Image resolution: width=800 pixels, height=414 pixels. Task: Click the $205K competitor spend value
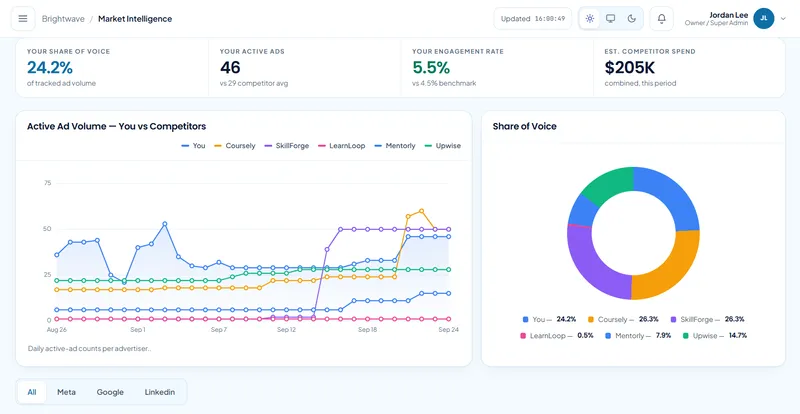pos(630,67)
